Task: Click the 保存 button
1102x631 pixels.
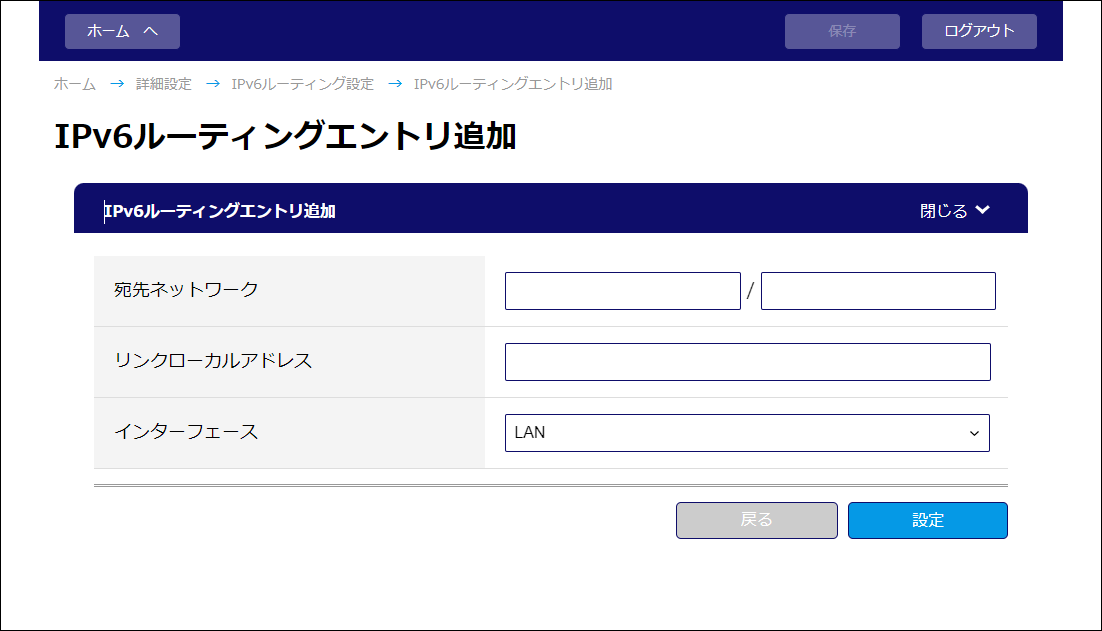Action: pyautogui.click(x=842, y=31)
